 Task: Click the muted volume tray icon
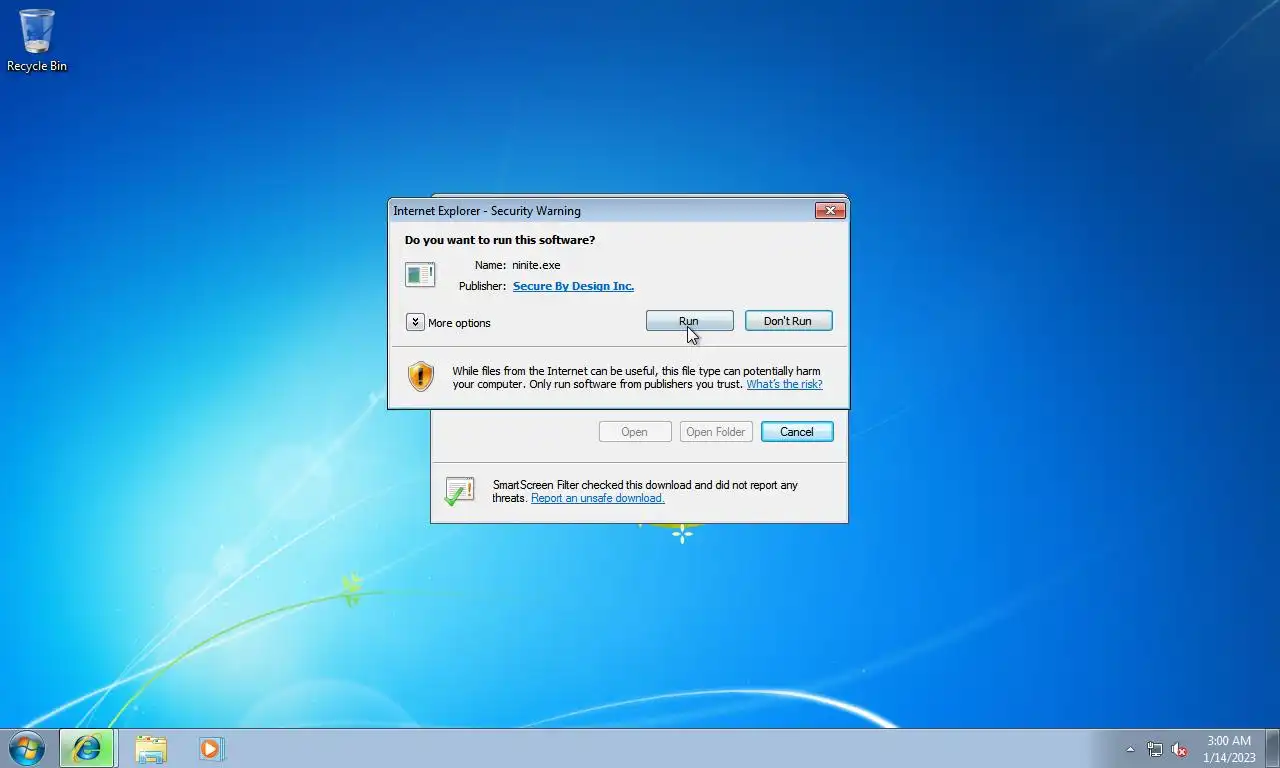click(1179, 749)
